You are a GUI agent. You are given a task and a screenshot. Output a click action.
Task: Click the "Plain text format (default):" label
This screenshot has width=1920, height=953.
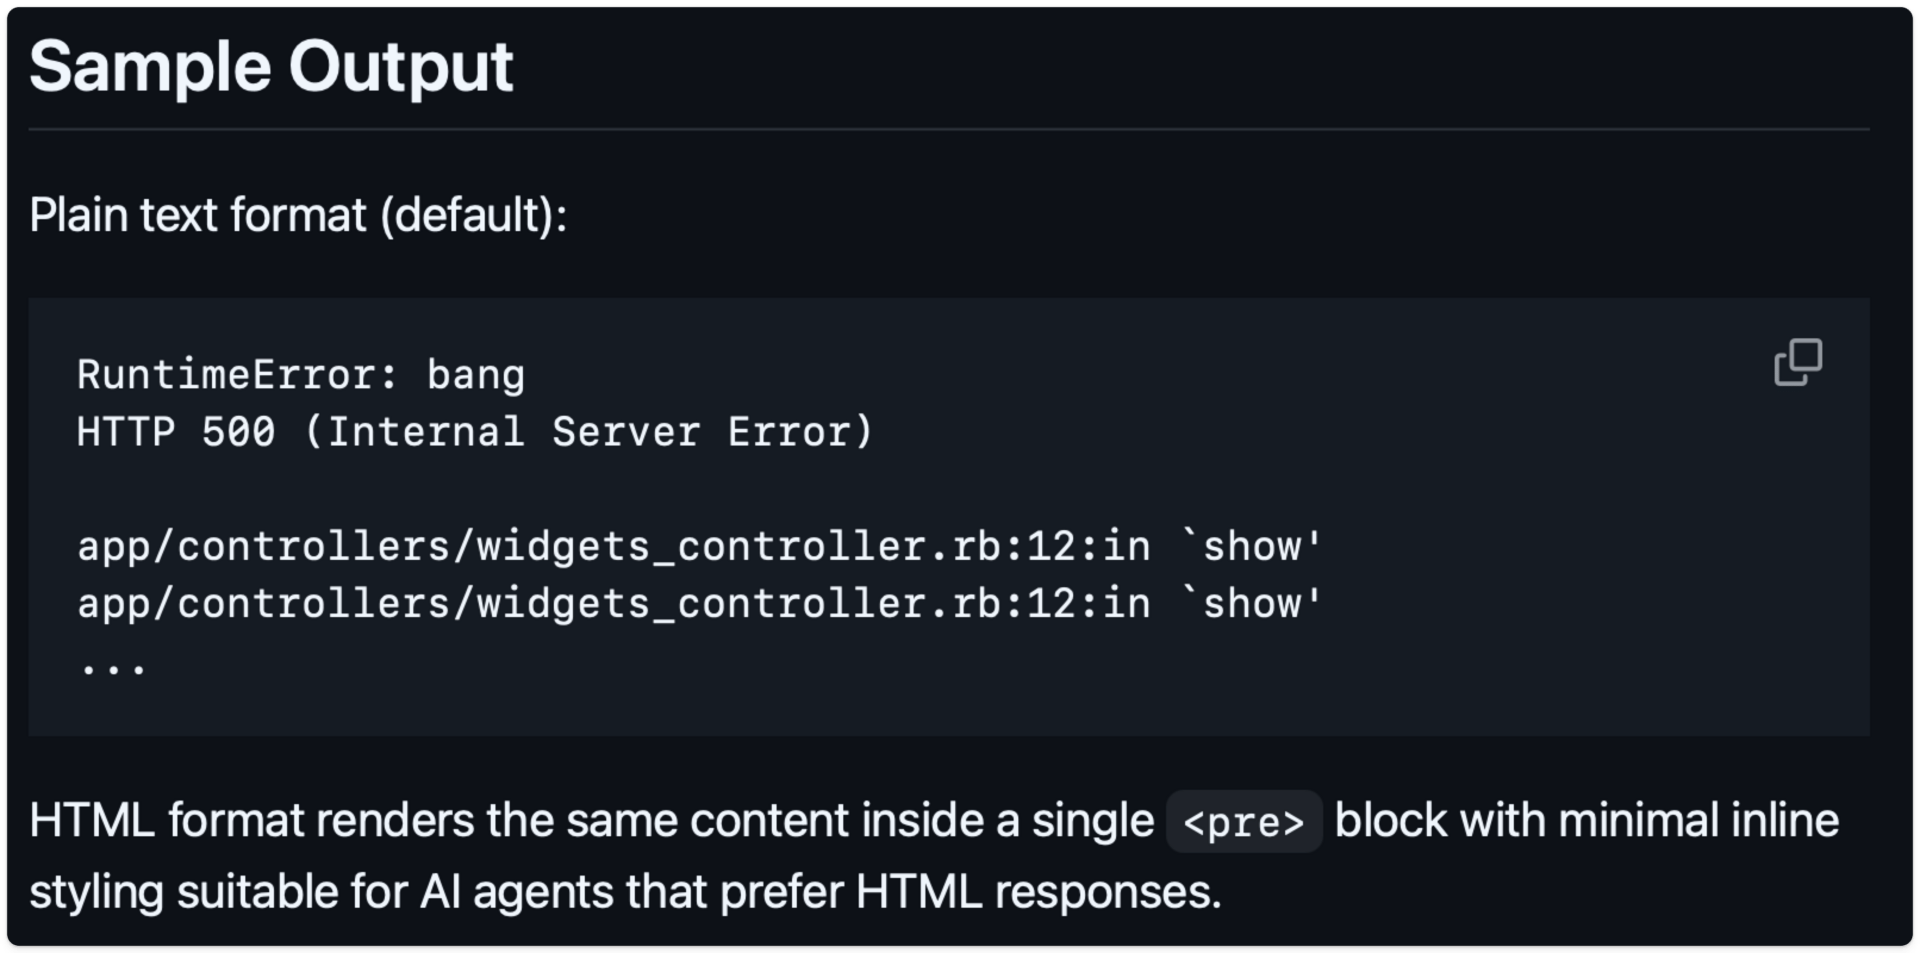[x=298, y=215]
